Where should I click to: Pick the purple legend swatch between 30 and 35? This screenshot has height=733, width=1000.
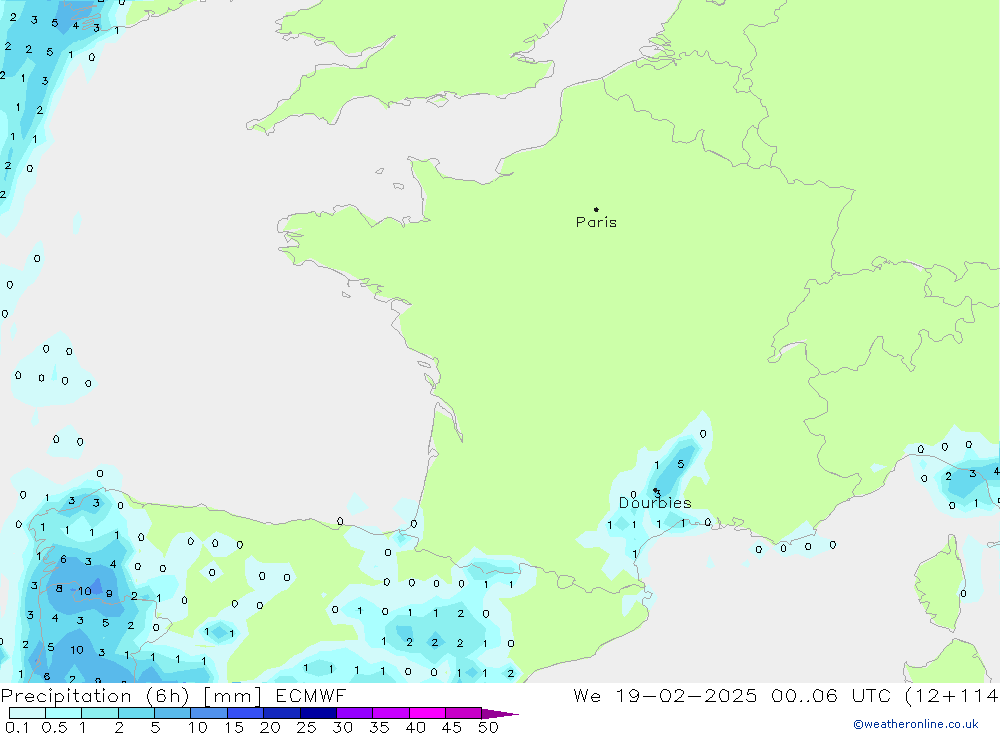coord(355,713)
